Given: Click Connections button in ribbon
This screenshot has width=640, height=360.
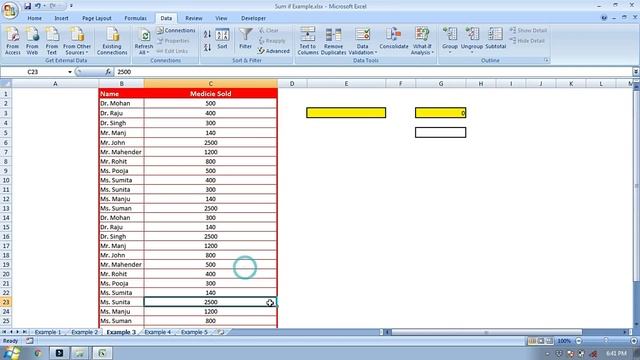Looking at the screenshot, I should [176, 31].
